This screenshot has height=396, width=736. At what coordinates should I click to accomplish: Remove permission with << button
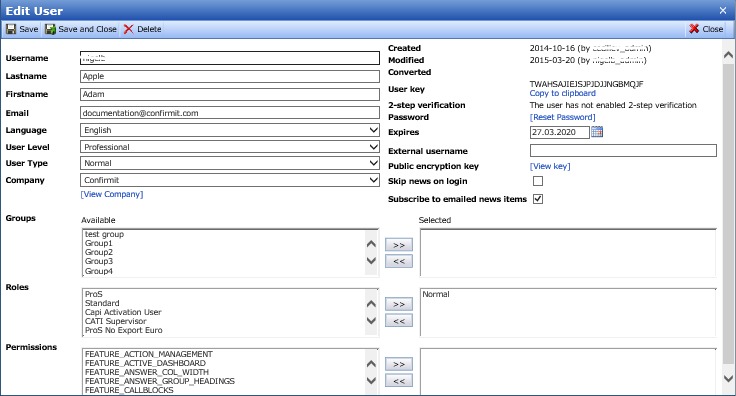pos(399,381)
